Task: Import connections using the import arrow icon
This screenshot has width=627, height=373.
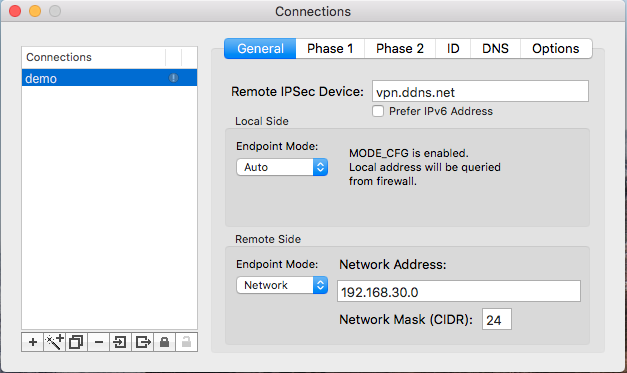Action: coord(120,342)
